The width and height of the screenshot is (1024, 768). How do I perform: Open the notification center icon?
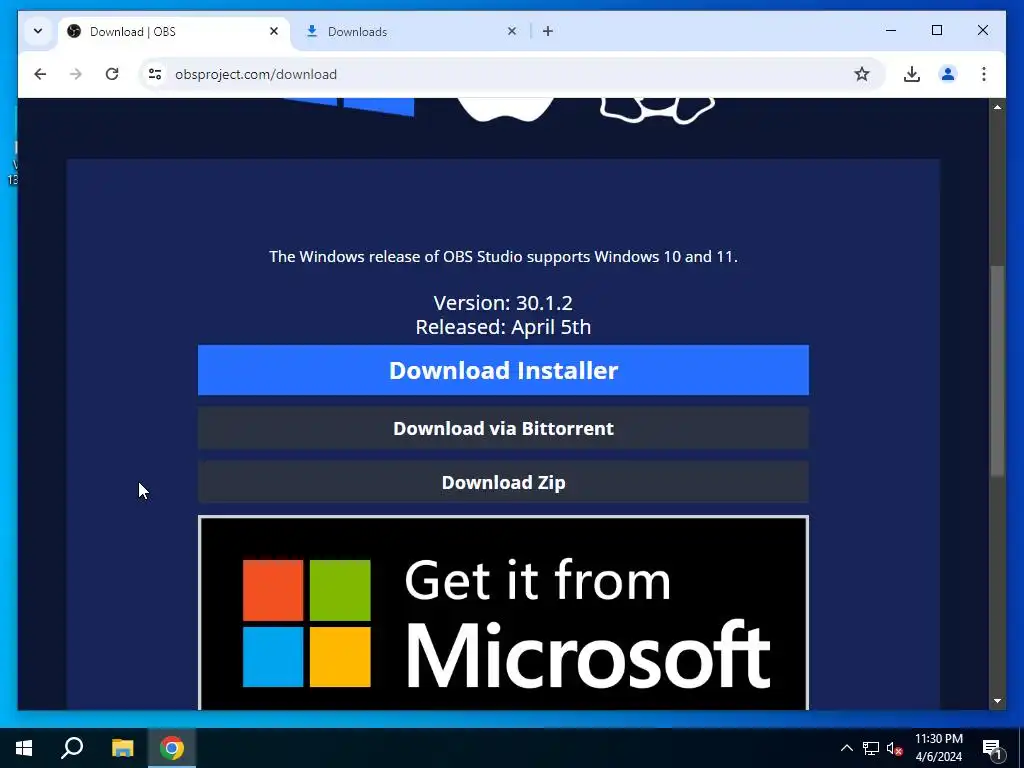click(993, 748)
